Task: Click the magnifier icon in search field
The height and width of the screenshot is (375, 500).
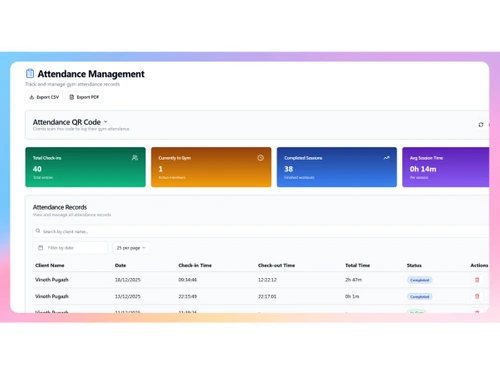Action: click(38, 231)
